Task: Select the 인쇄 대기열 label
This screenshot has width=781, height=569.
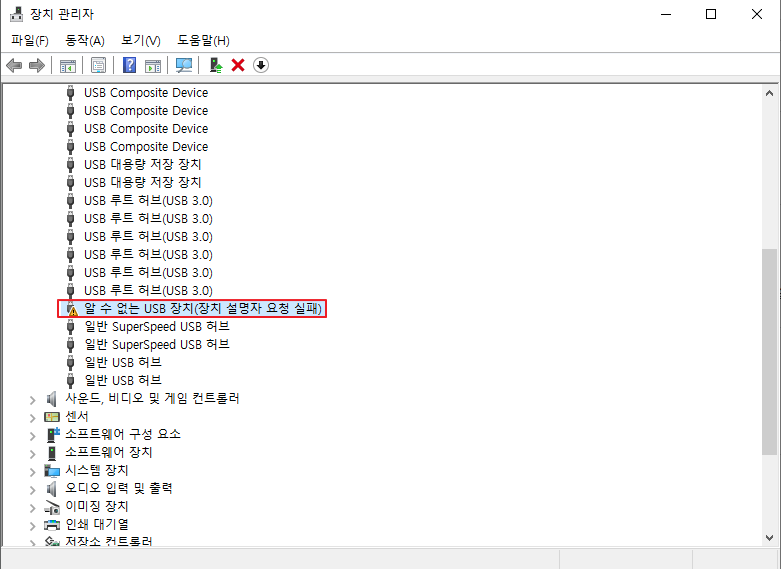Action: click(x=97, y=524)
